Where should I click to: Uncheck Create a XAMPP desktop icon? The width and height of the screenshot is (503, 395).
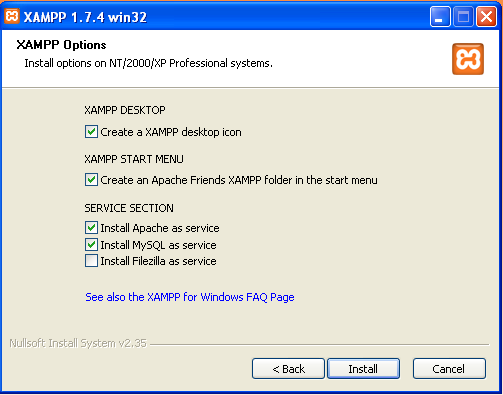click(x=91, y=132)
